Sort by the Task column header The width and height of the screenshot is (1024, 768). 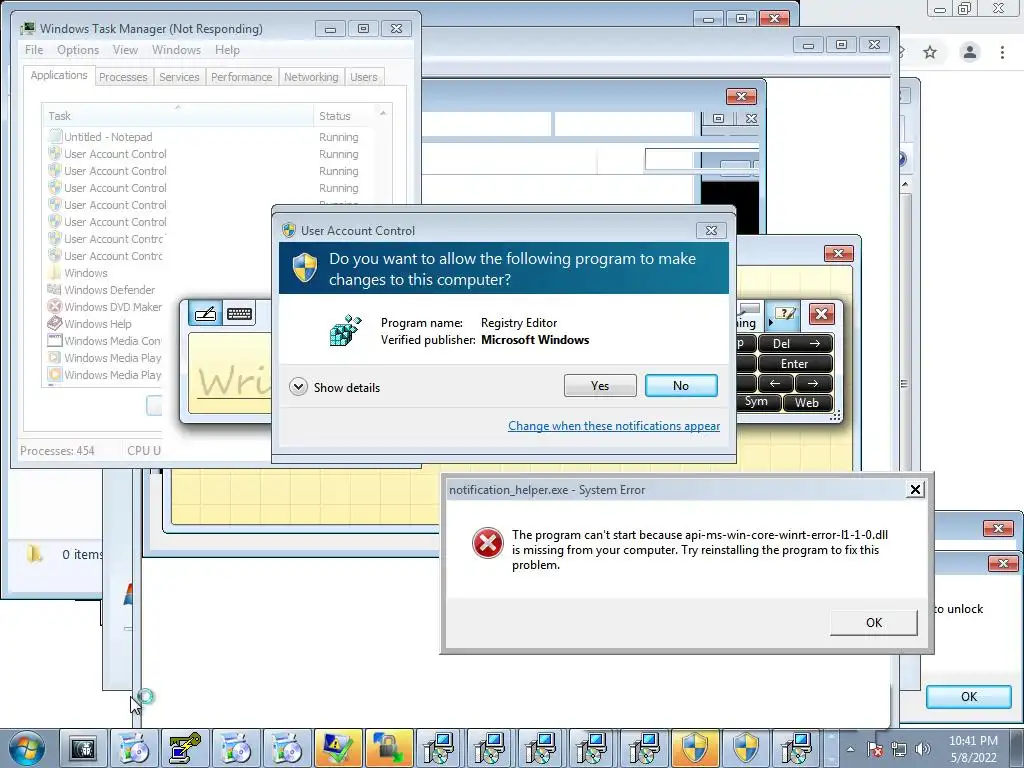178,116
